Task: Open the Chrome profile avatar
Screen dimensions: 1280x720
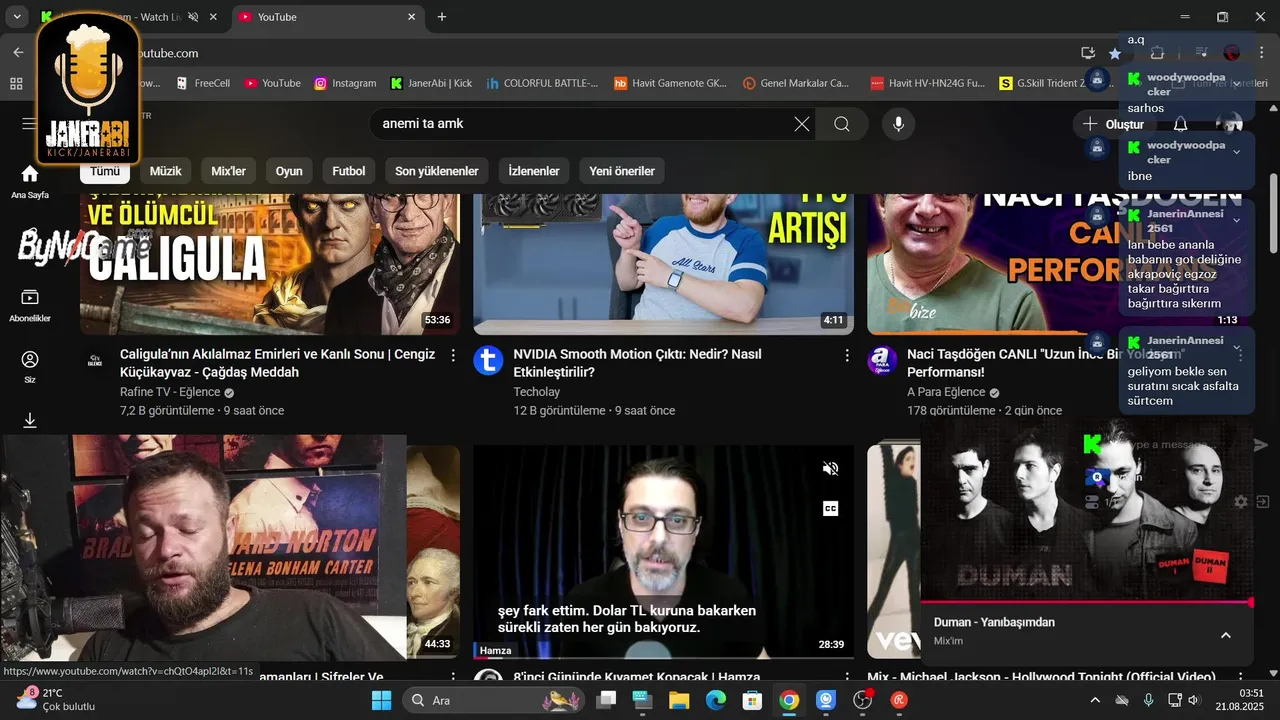Action: click(1232, 53)
